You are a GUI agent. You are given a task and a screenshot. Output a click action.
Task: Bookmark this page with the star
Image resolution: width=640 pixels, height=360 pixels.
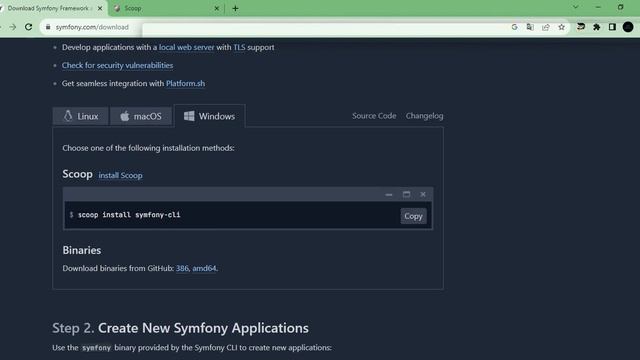[x=562, y=27]
